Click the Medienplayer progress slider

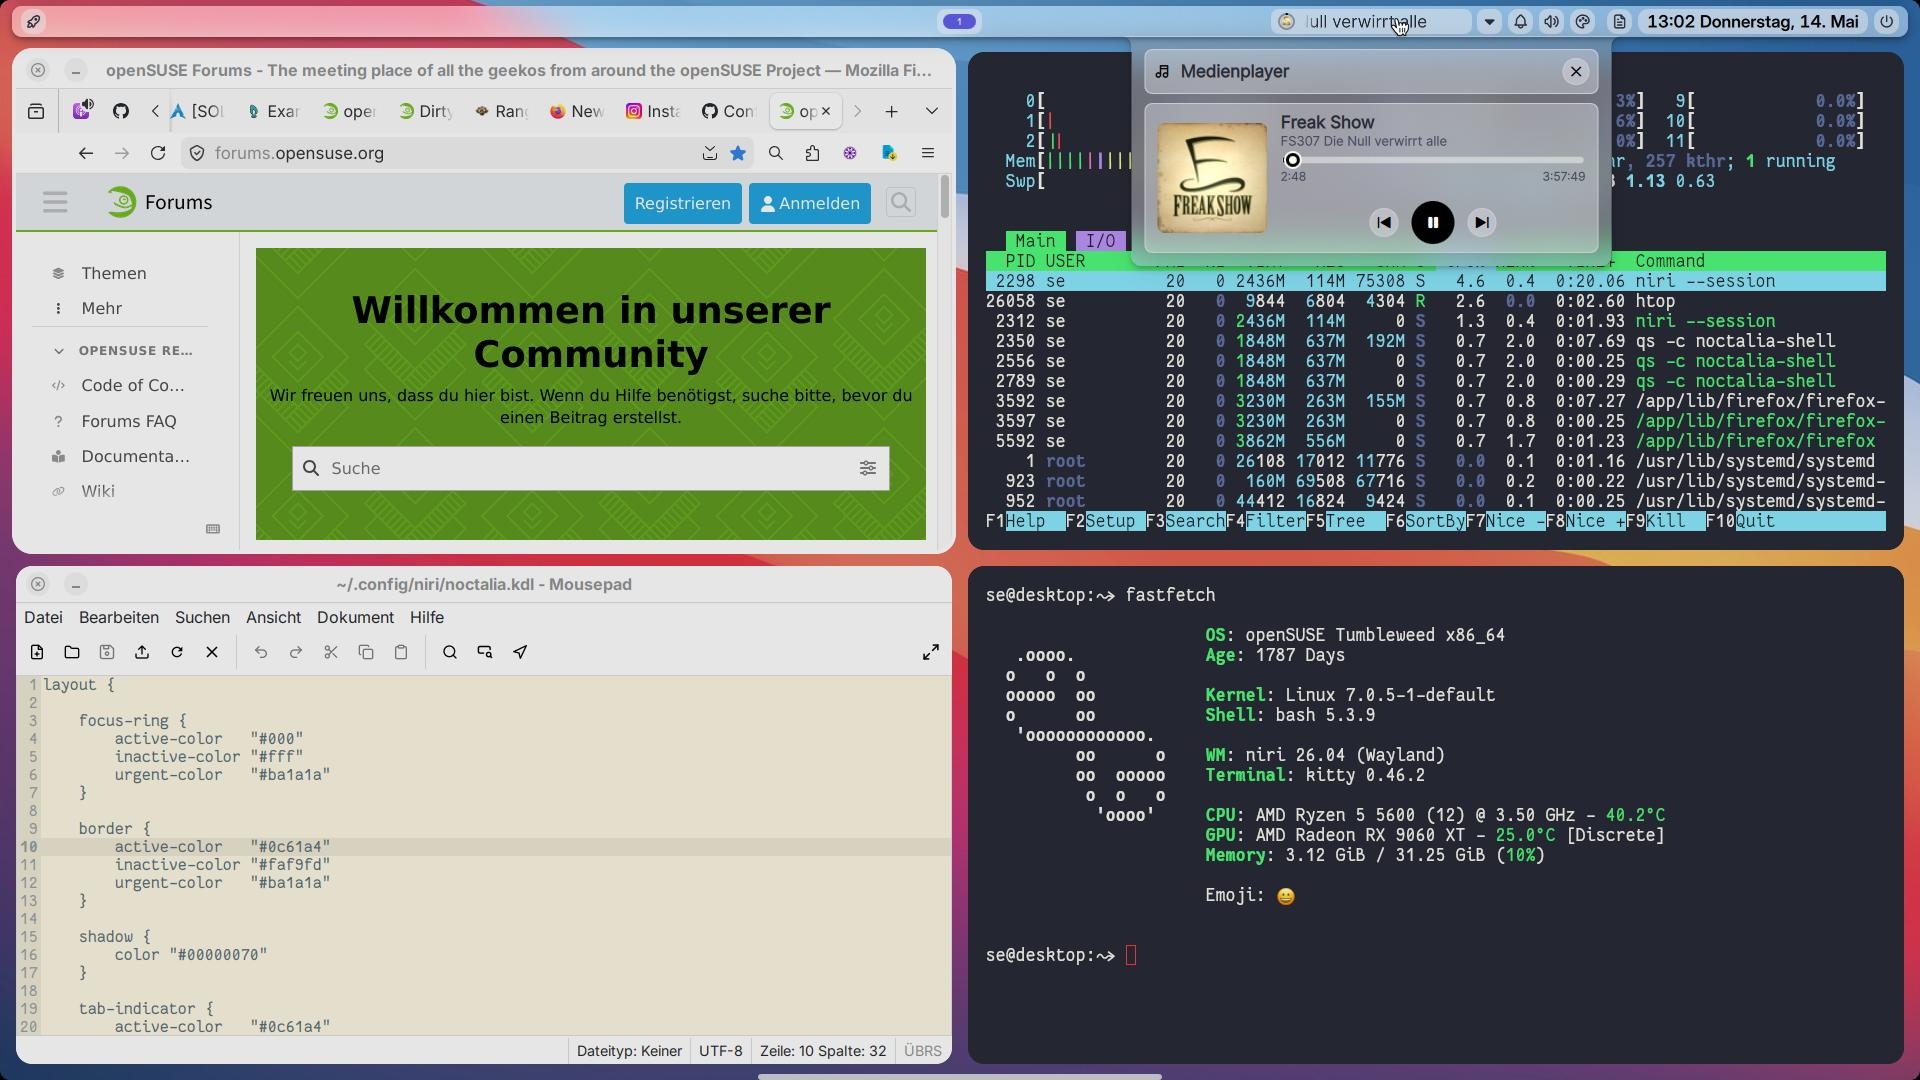1433,160
